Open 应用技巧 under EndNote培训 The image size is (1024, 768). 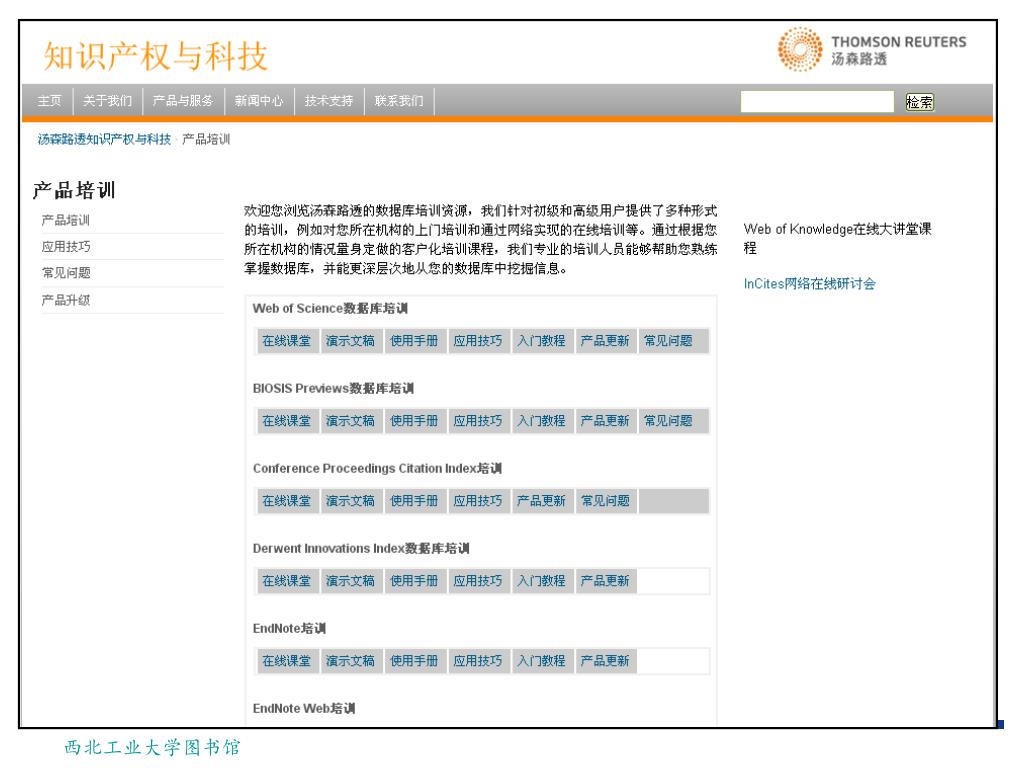pyautogui.click(x=478, y=661)
